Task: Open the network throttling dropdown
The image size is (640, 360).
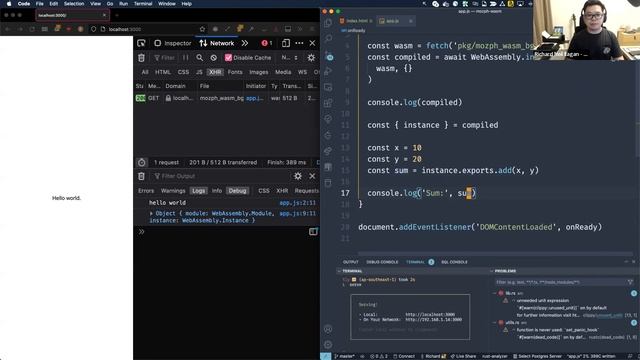Action: pos(289,58)
